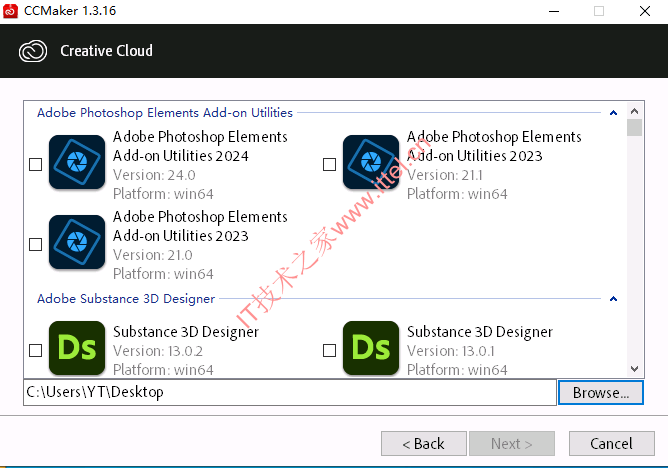Click the scrollbar up arrow
The image size is (668, 468).
pos(634,111)
